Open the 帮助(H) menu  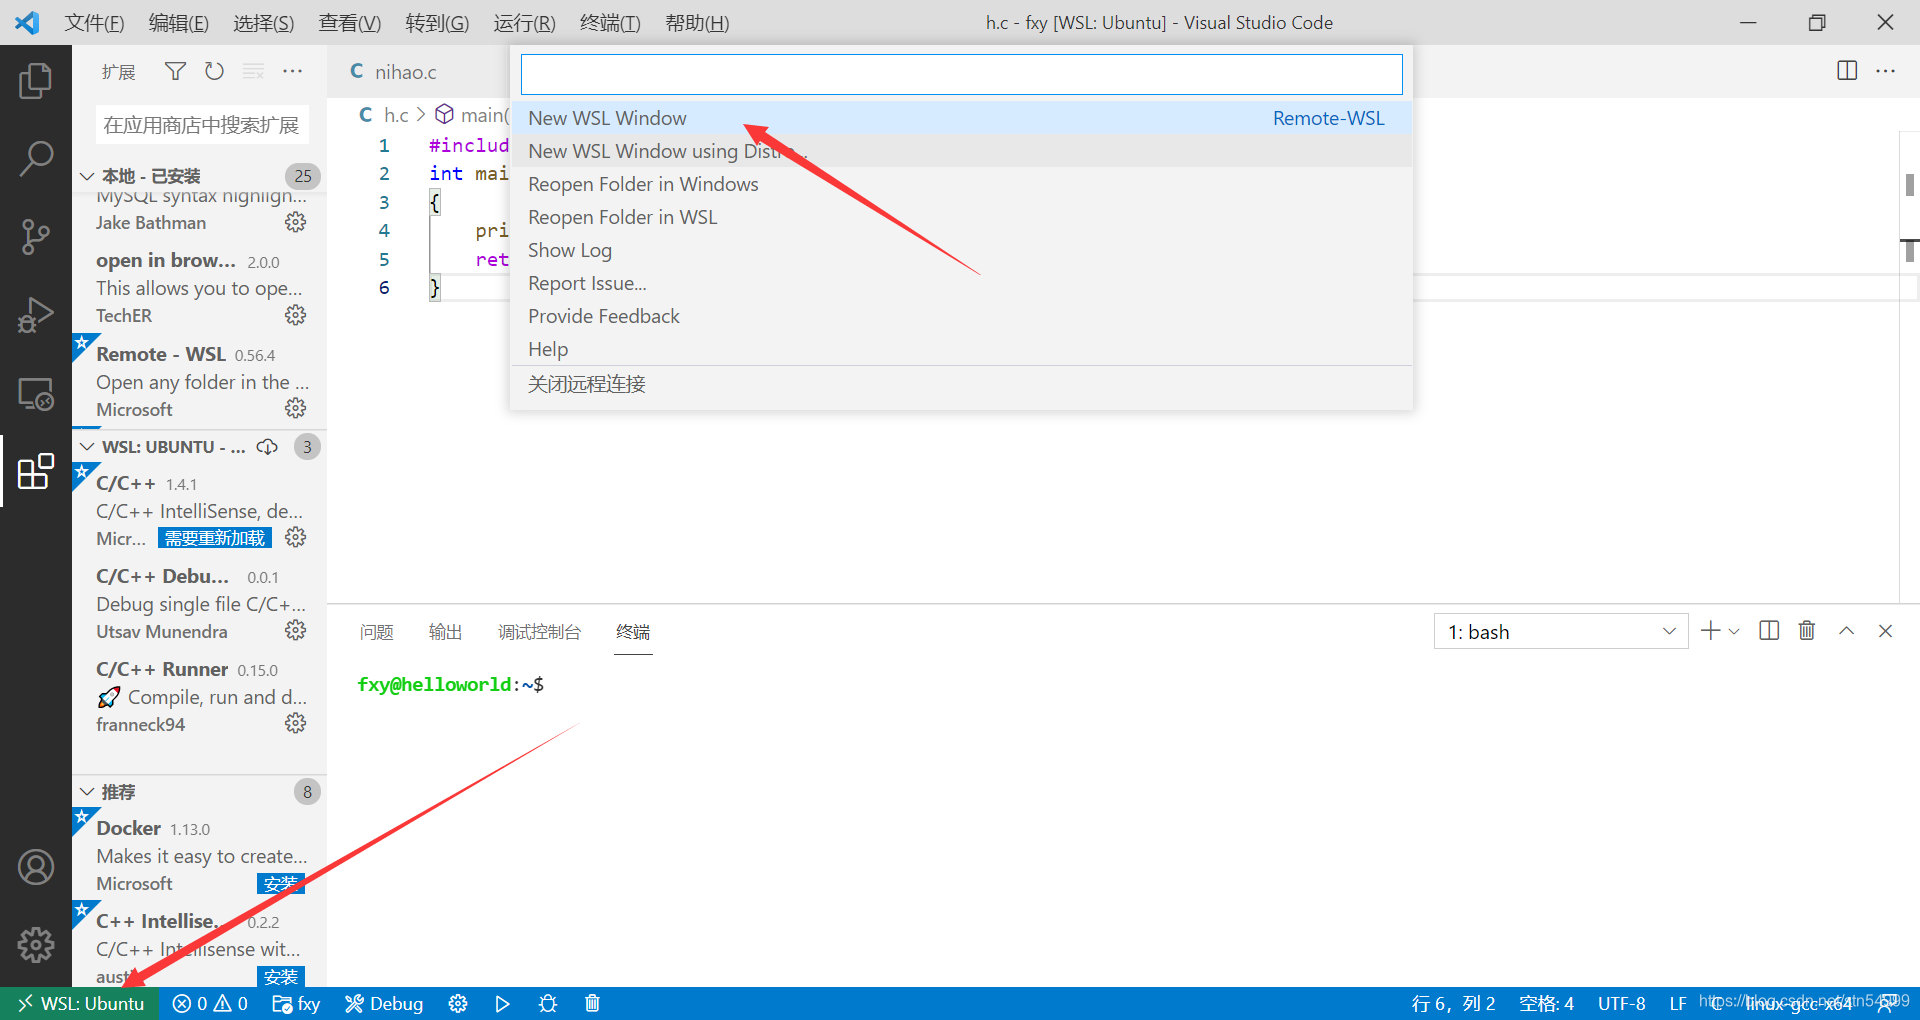point(697,22)
